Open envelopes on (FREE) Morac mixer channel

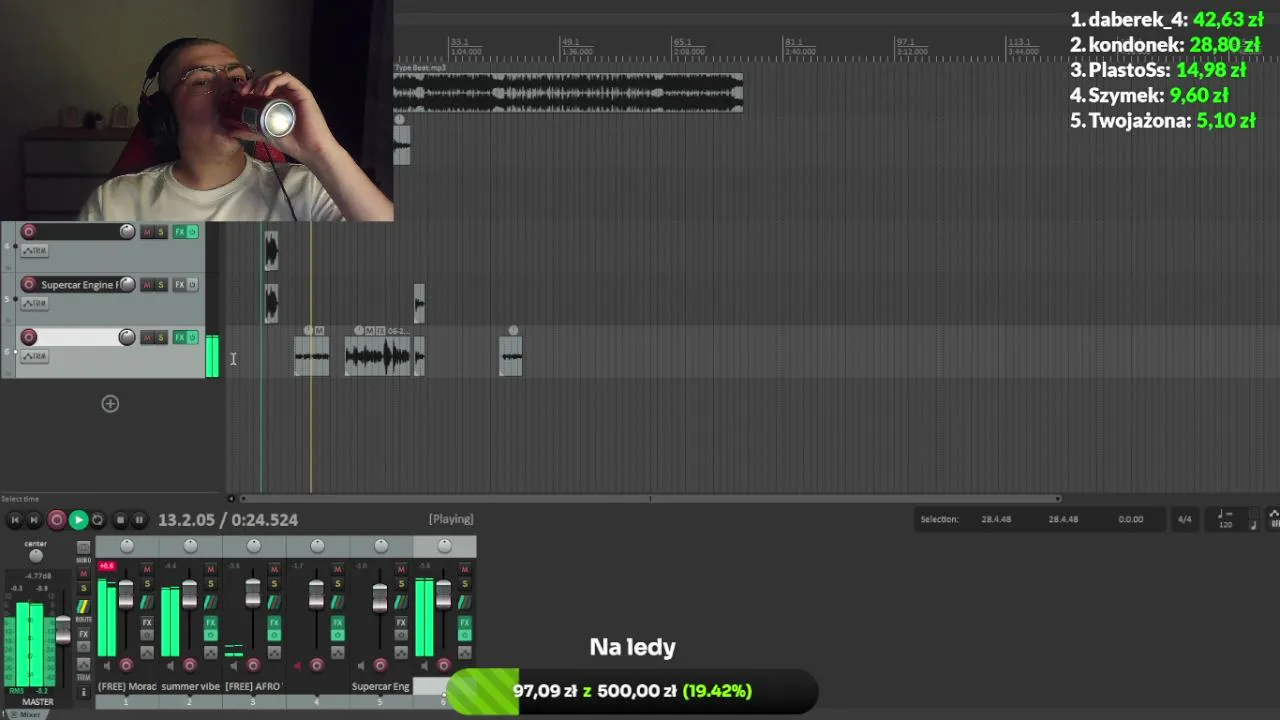(x=147, y=652)
